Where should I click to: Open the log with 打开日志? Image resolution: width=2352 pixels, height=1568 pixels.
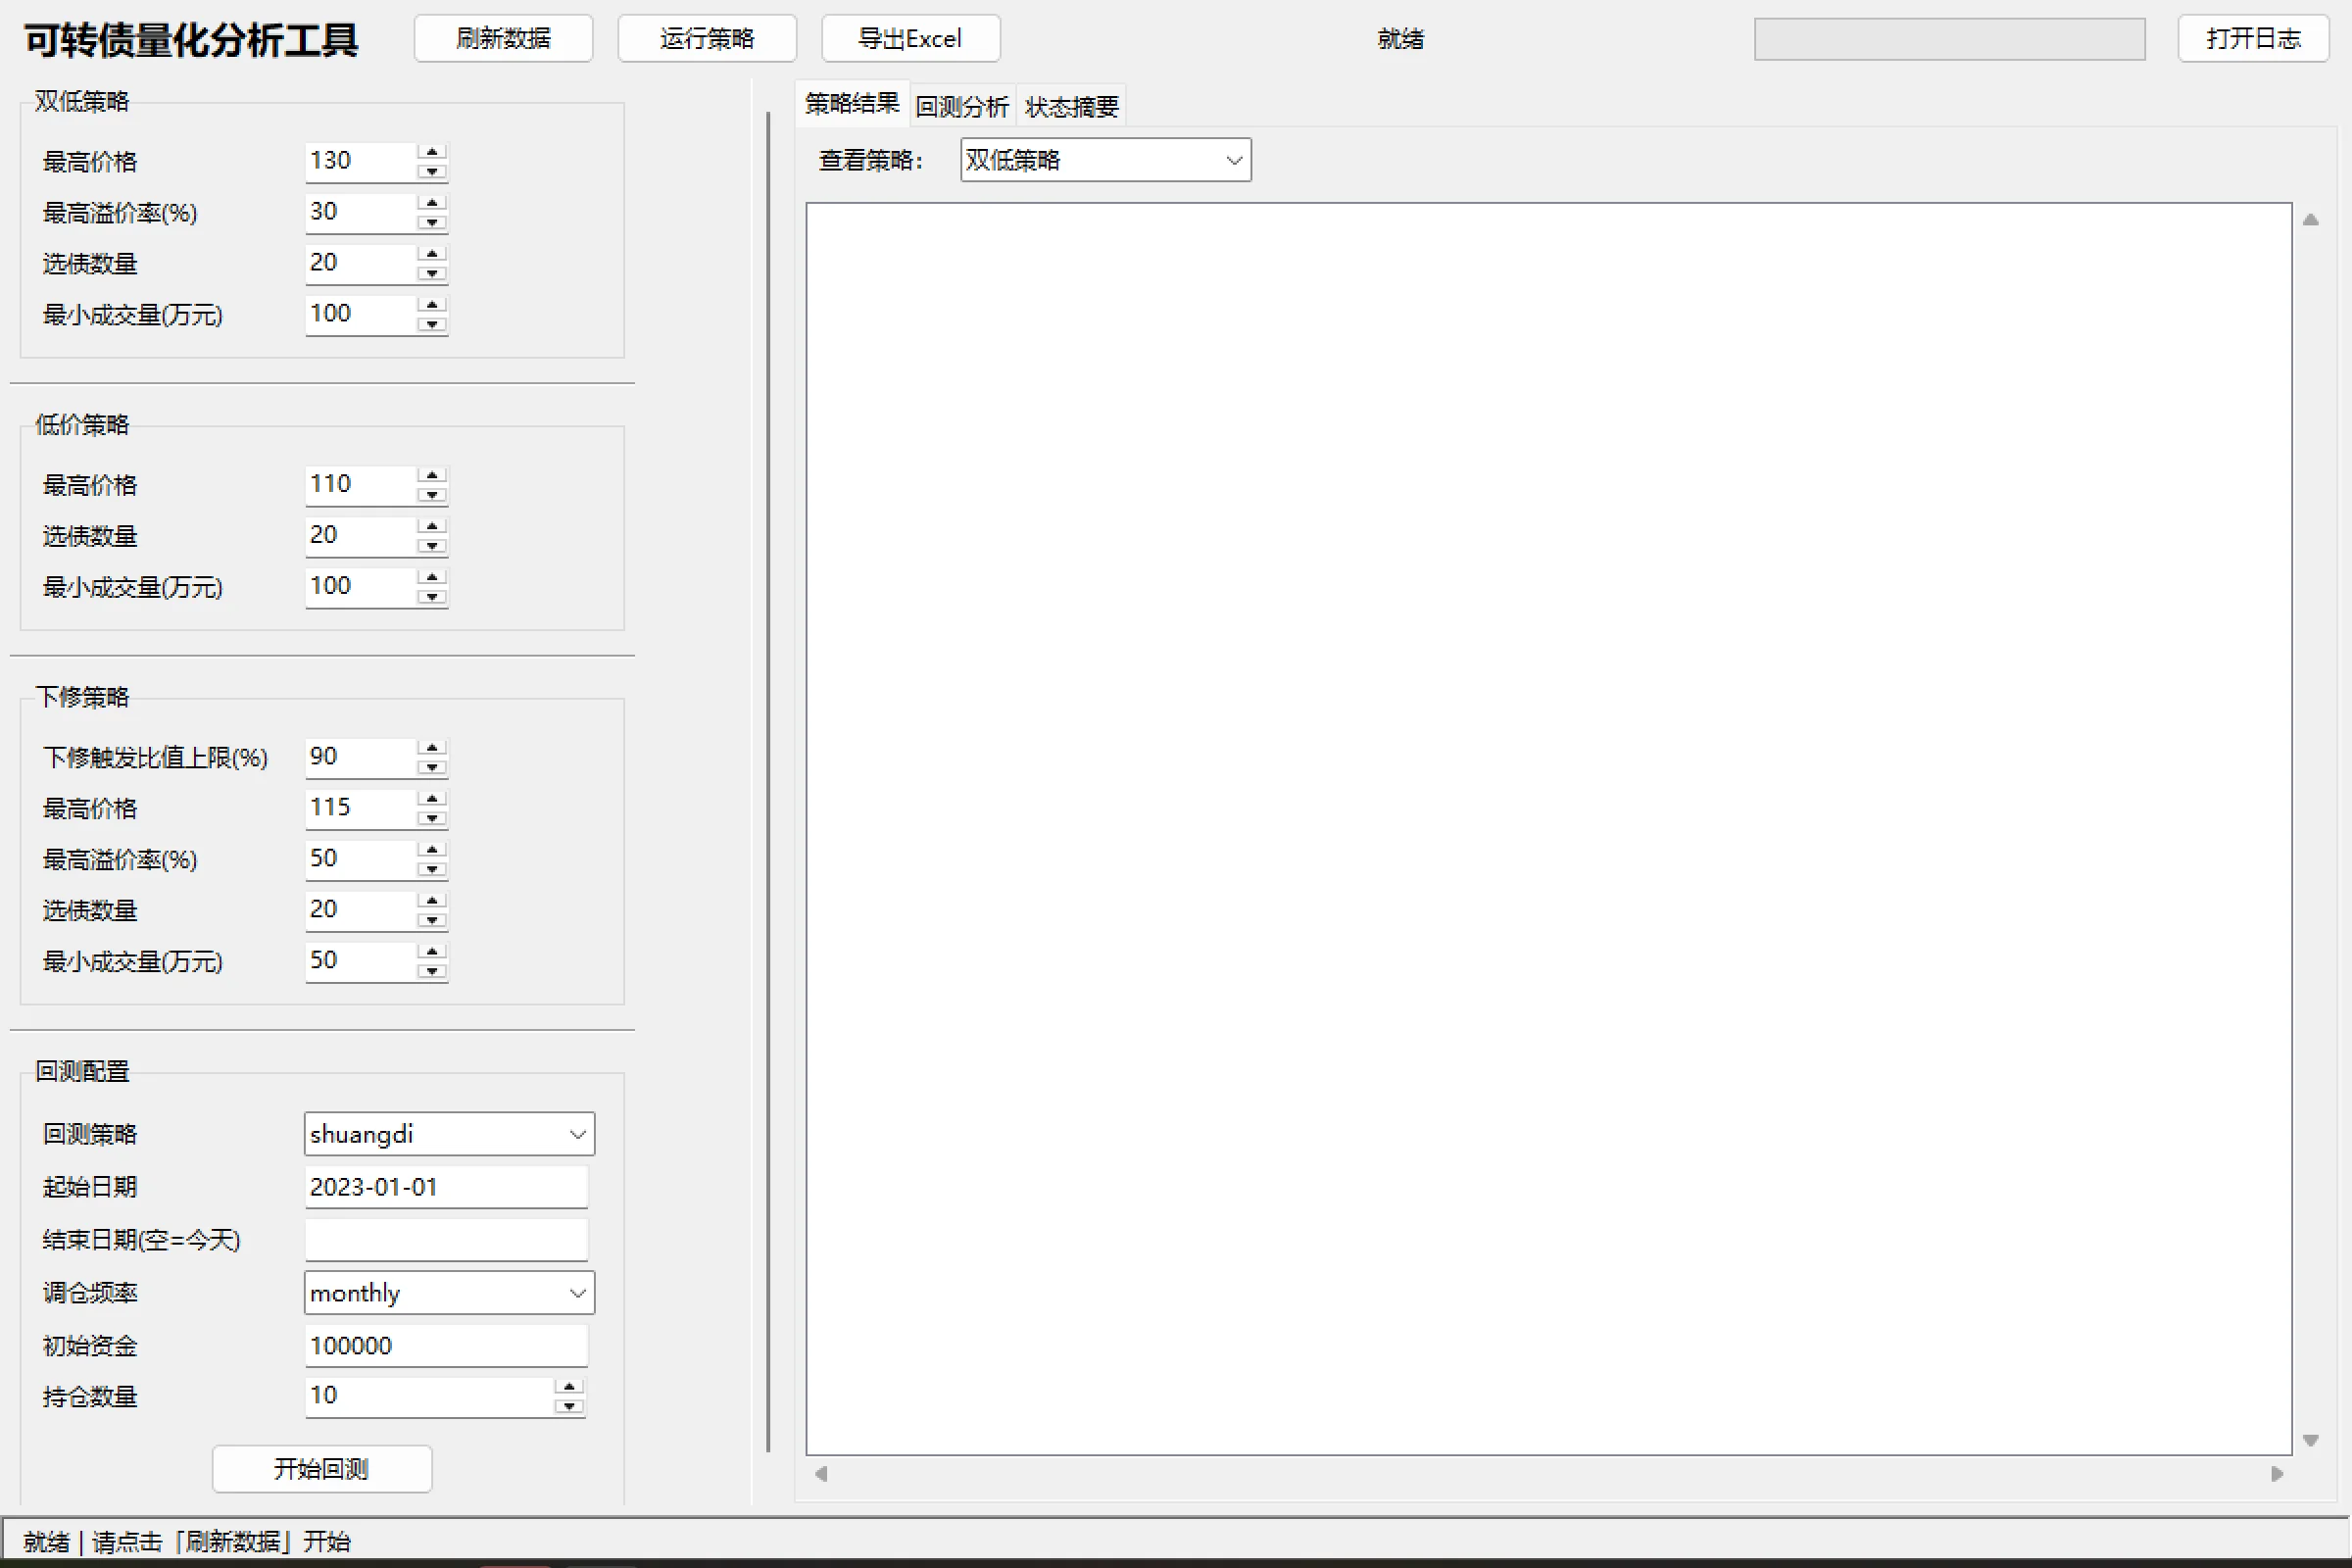click(x=2253, y=38)
